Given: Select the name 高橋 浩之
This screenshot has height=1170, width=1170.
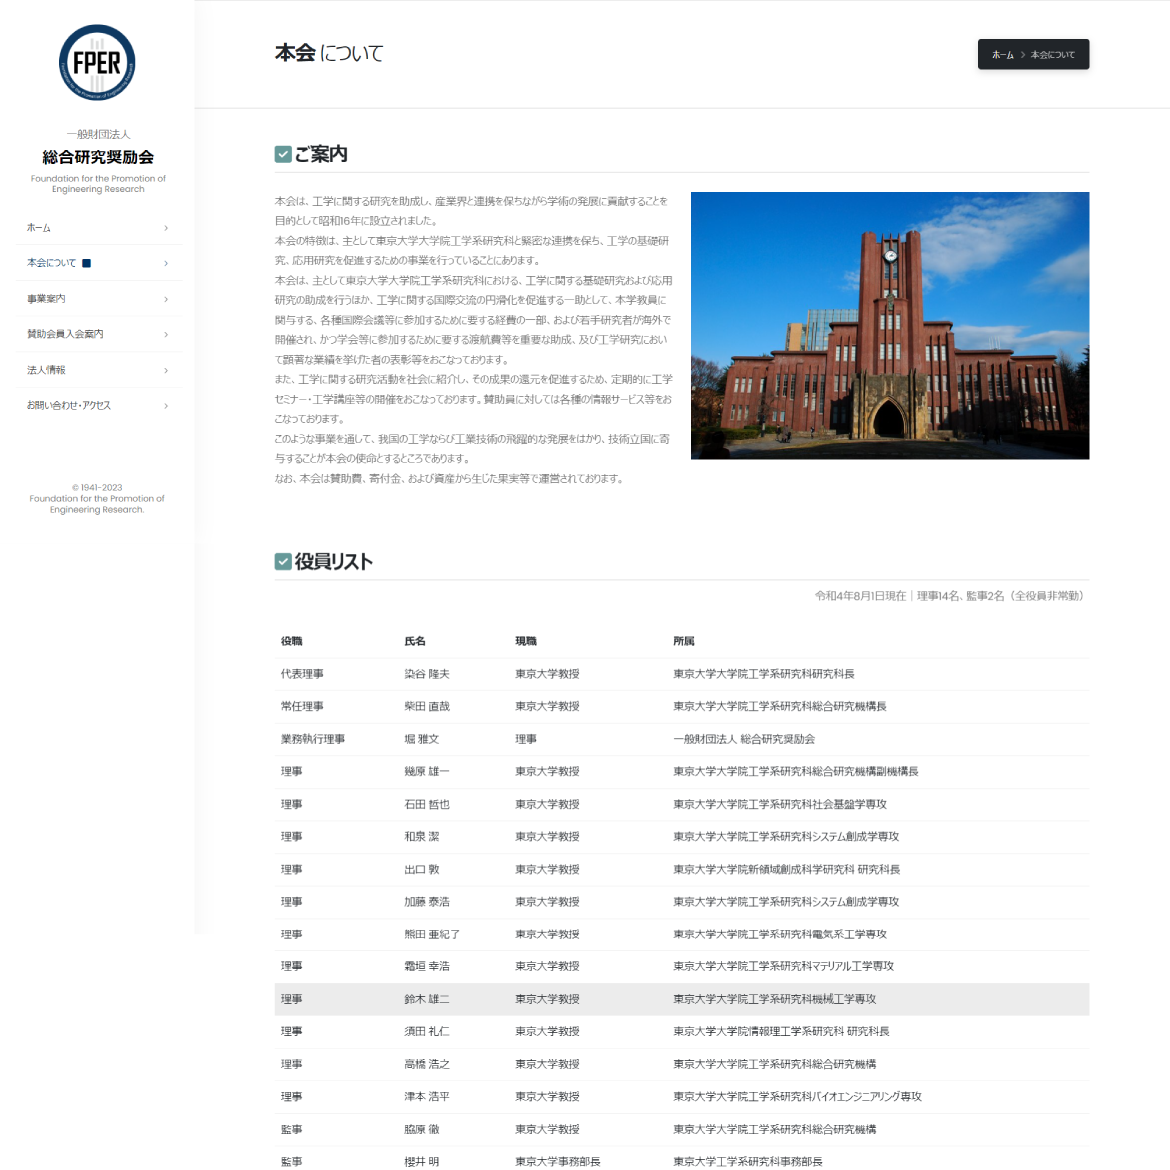Looking at the screenshot, I should (427, 1064).
